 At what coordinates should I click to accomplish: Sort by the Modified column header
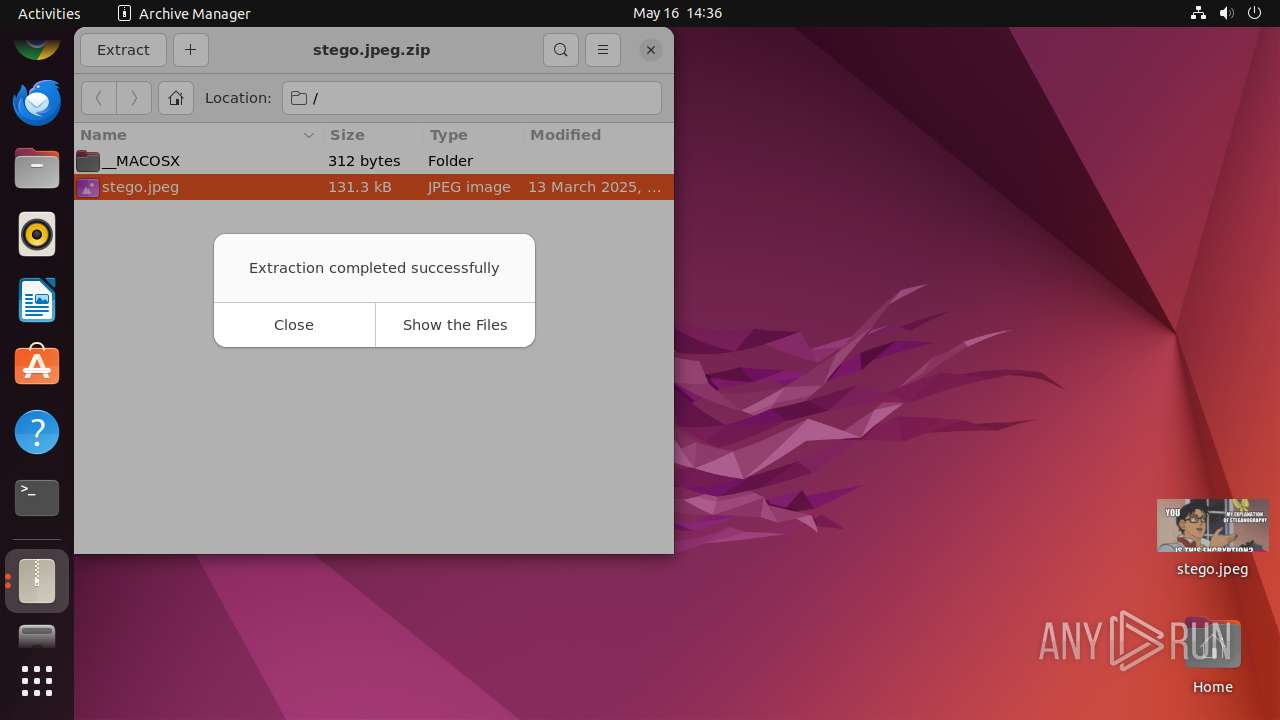click(598, 135)
